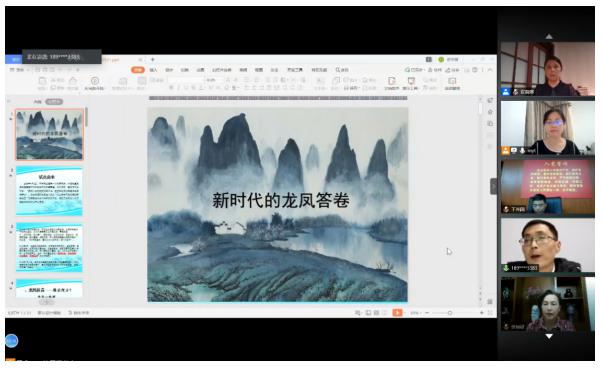Open the search magnifier in ribbon tabs
This screenshot has width=602, height=368.
(x=338, y=70)
